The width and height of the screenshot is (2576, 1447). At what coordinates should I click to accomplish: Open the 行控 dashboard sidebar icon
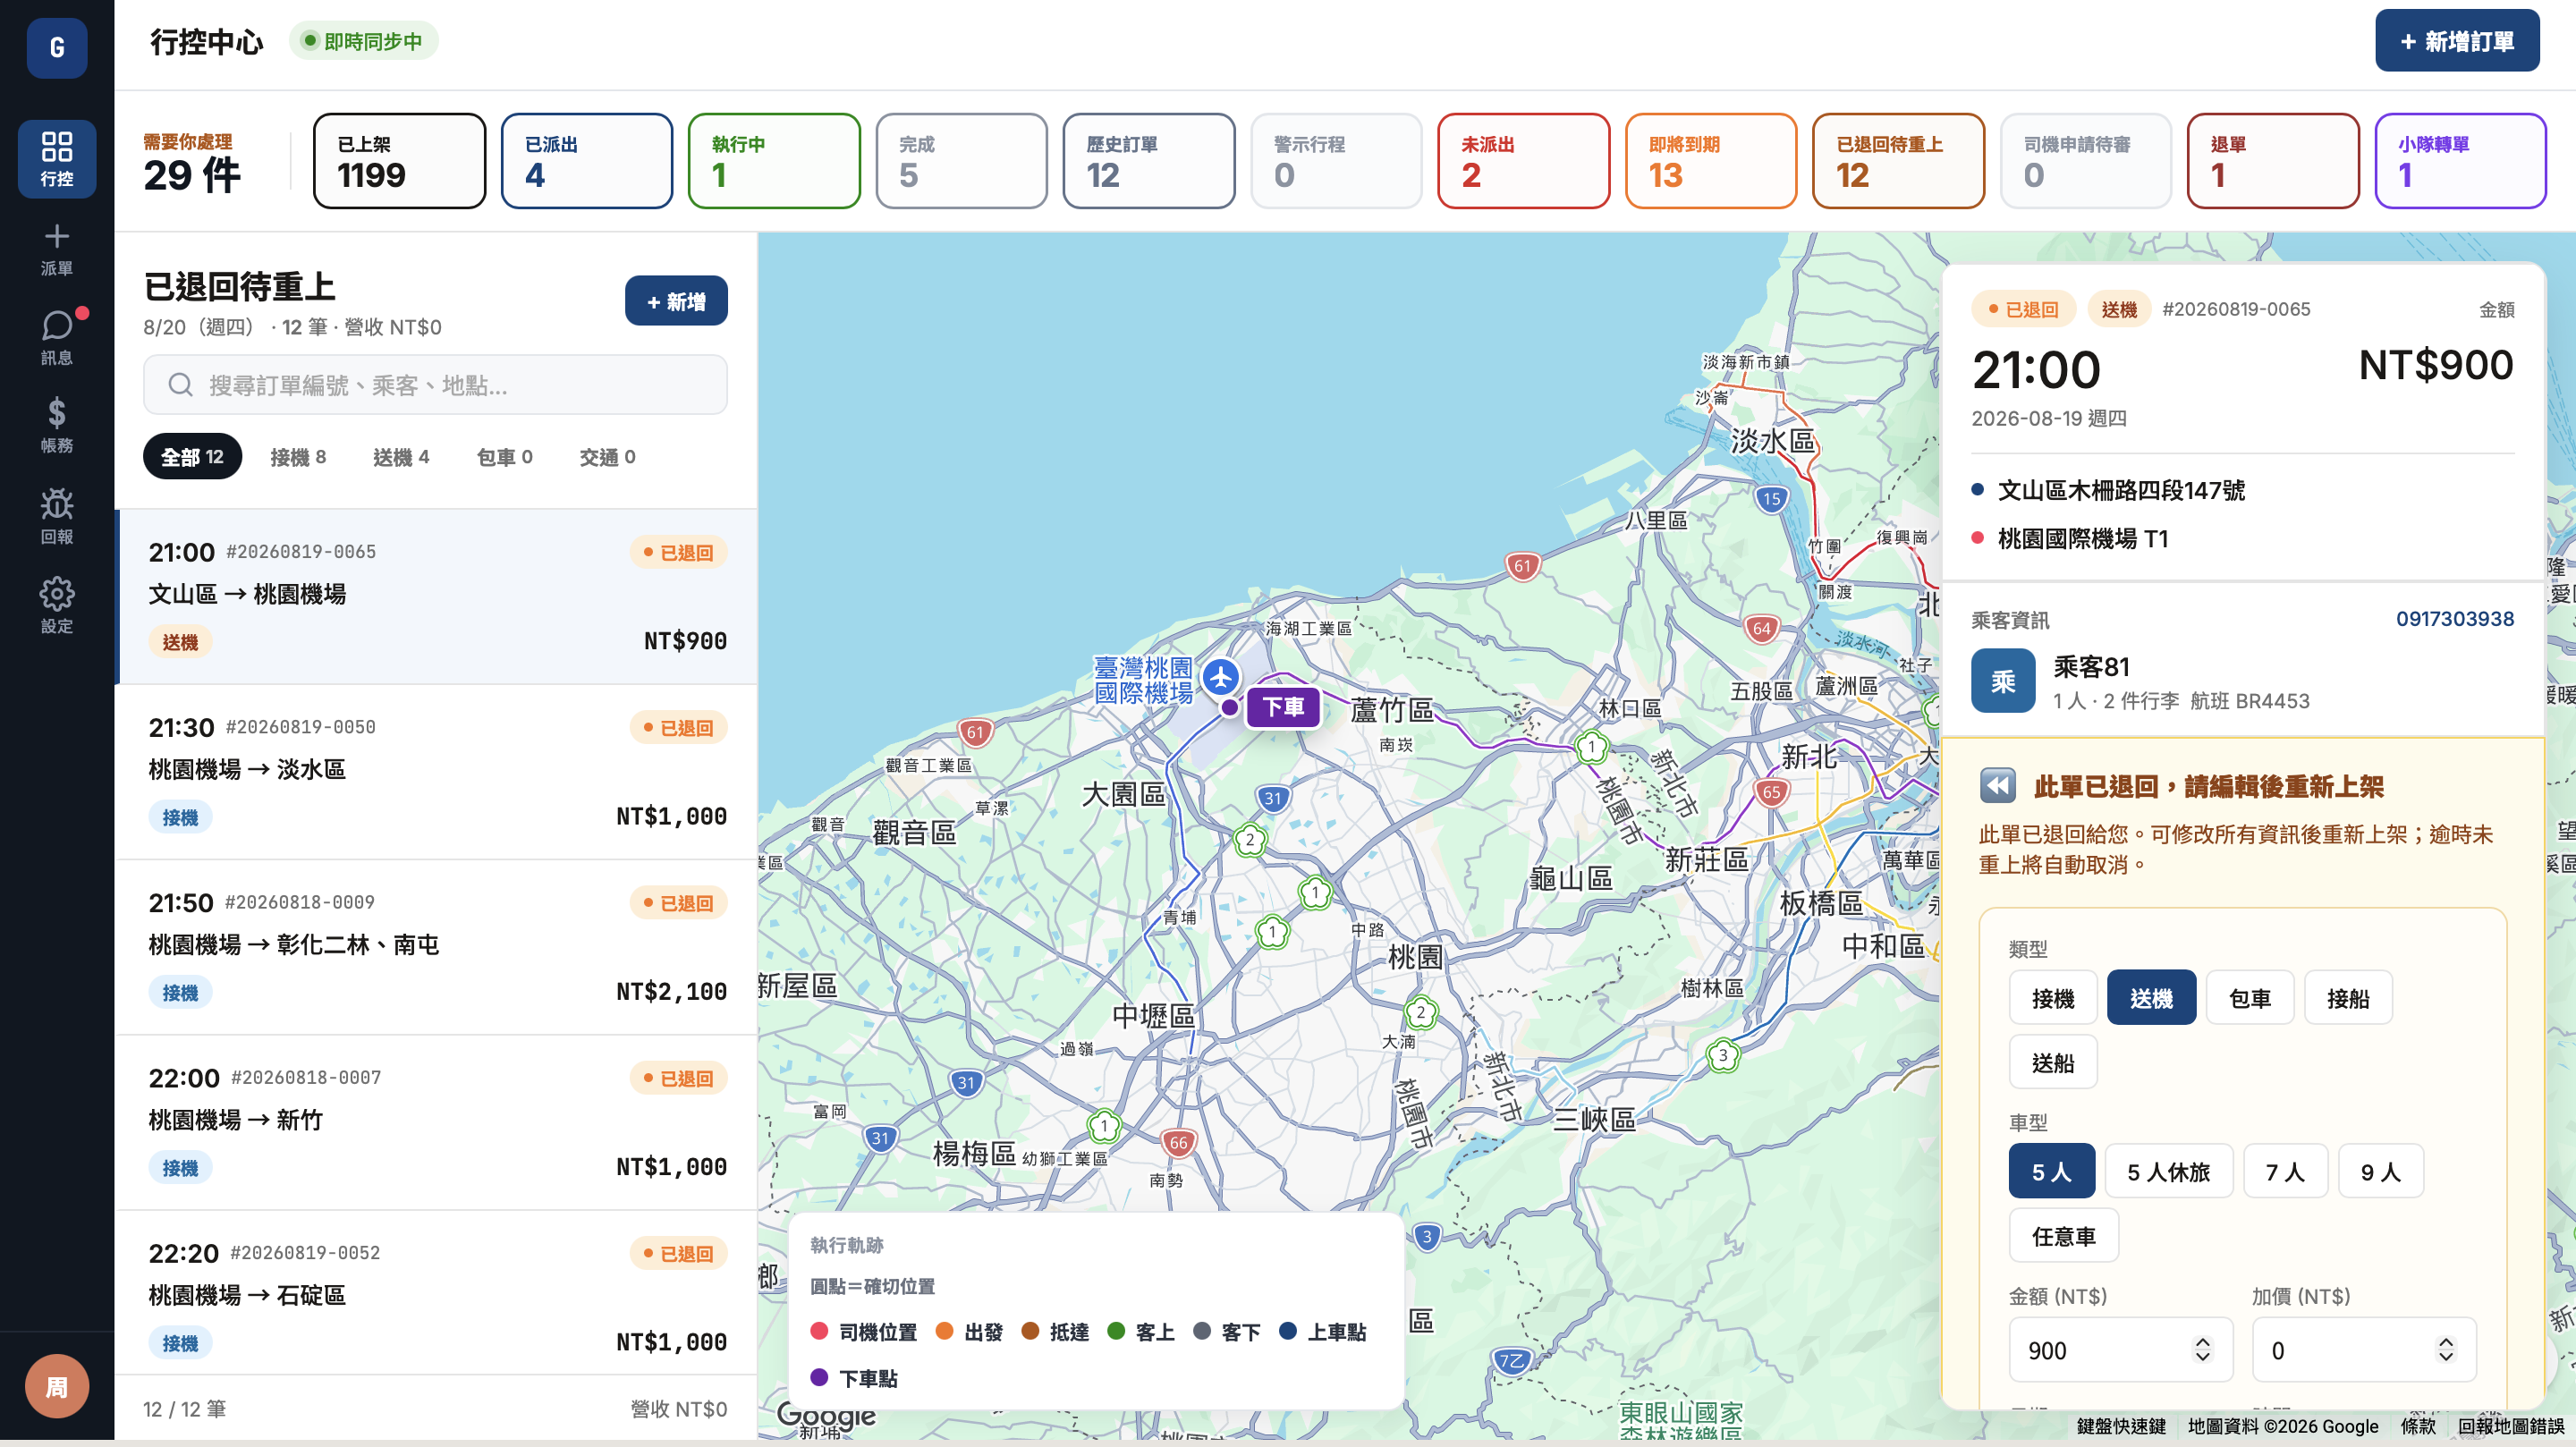(57, 158)
